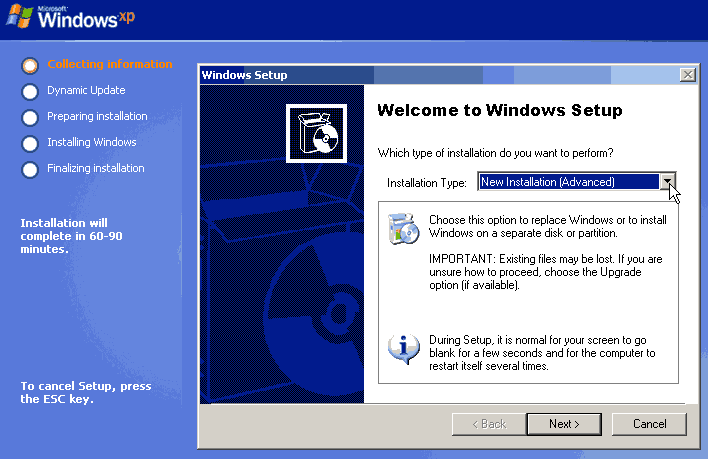Click the 'Installing Windows' step label
Viewport: 708px width, 459px height.
click(x=92, y=142)
